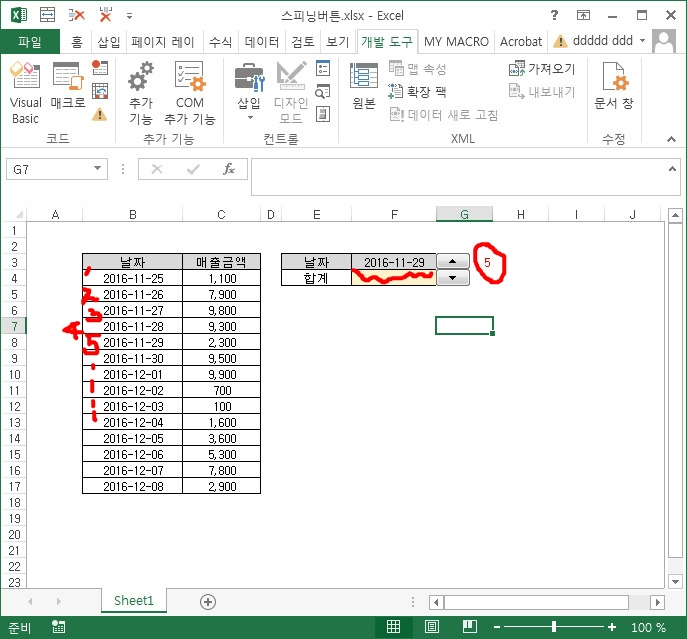Image resolution: width=687 pixels, height=639 pixels.
Task: Click Map Properties
Action: pyautogui.click(x=418, y=68)
